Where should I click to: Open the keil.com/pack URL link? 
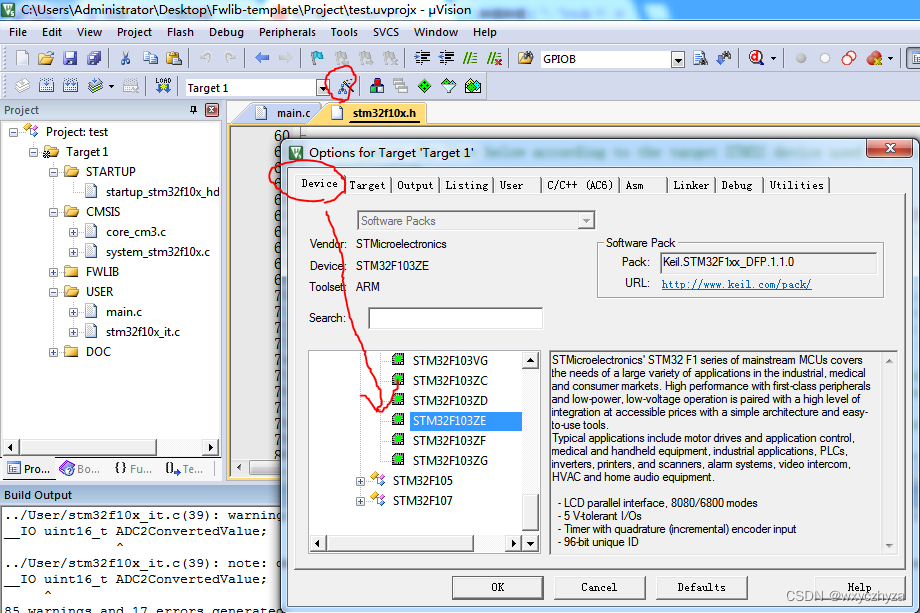pyautogui.click(x=736, y=285)
